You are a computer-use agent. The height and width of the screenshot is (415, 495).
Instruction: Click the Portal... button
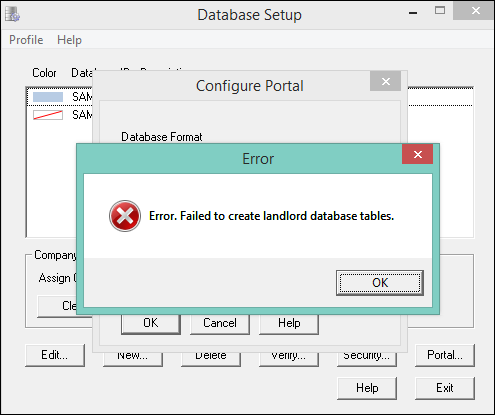pos(445,355)
